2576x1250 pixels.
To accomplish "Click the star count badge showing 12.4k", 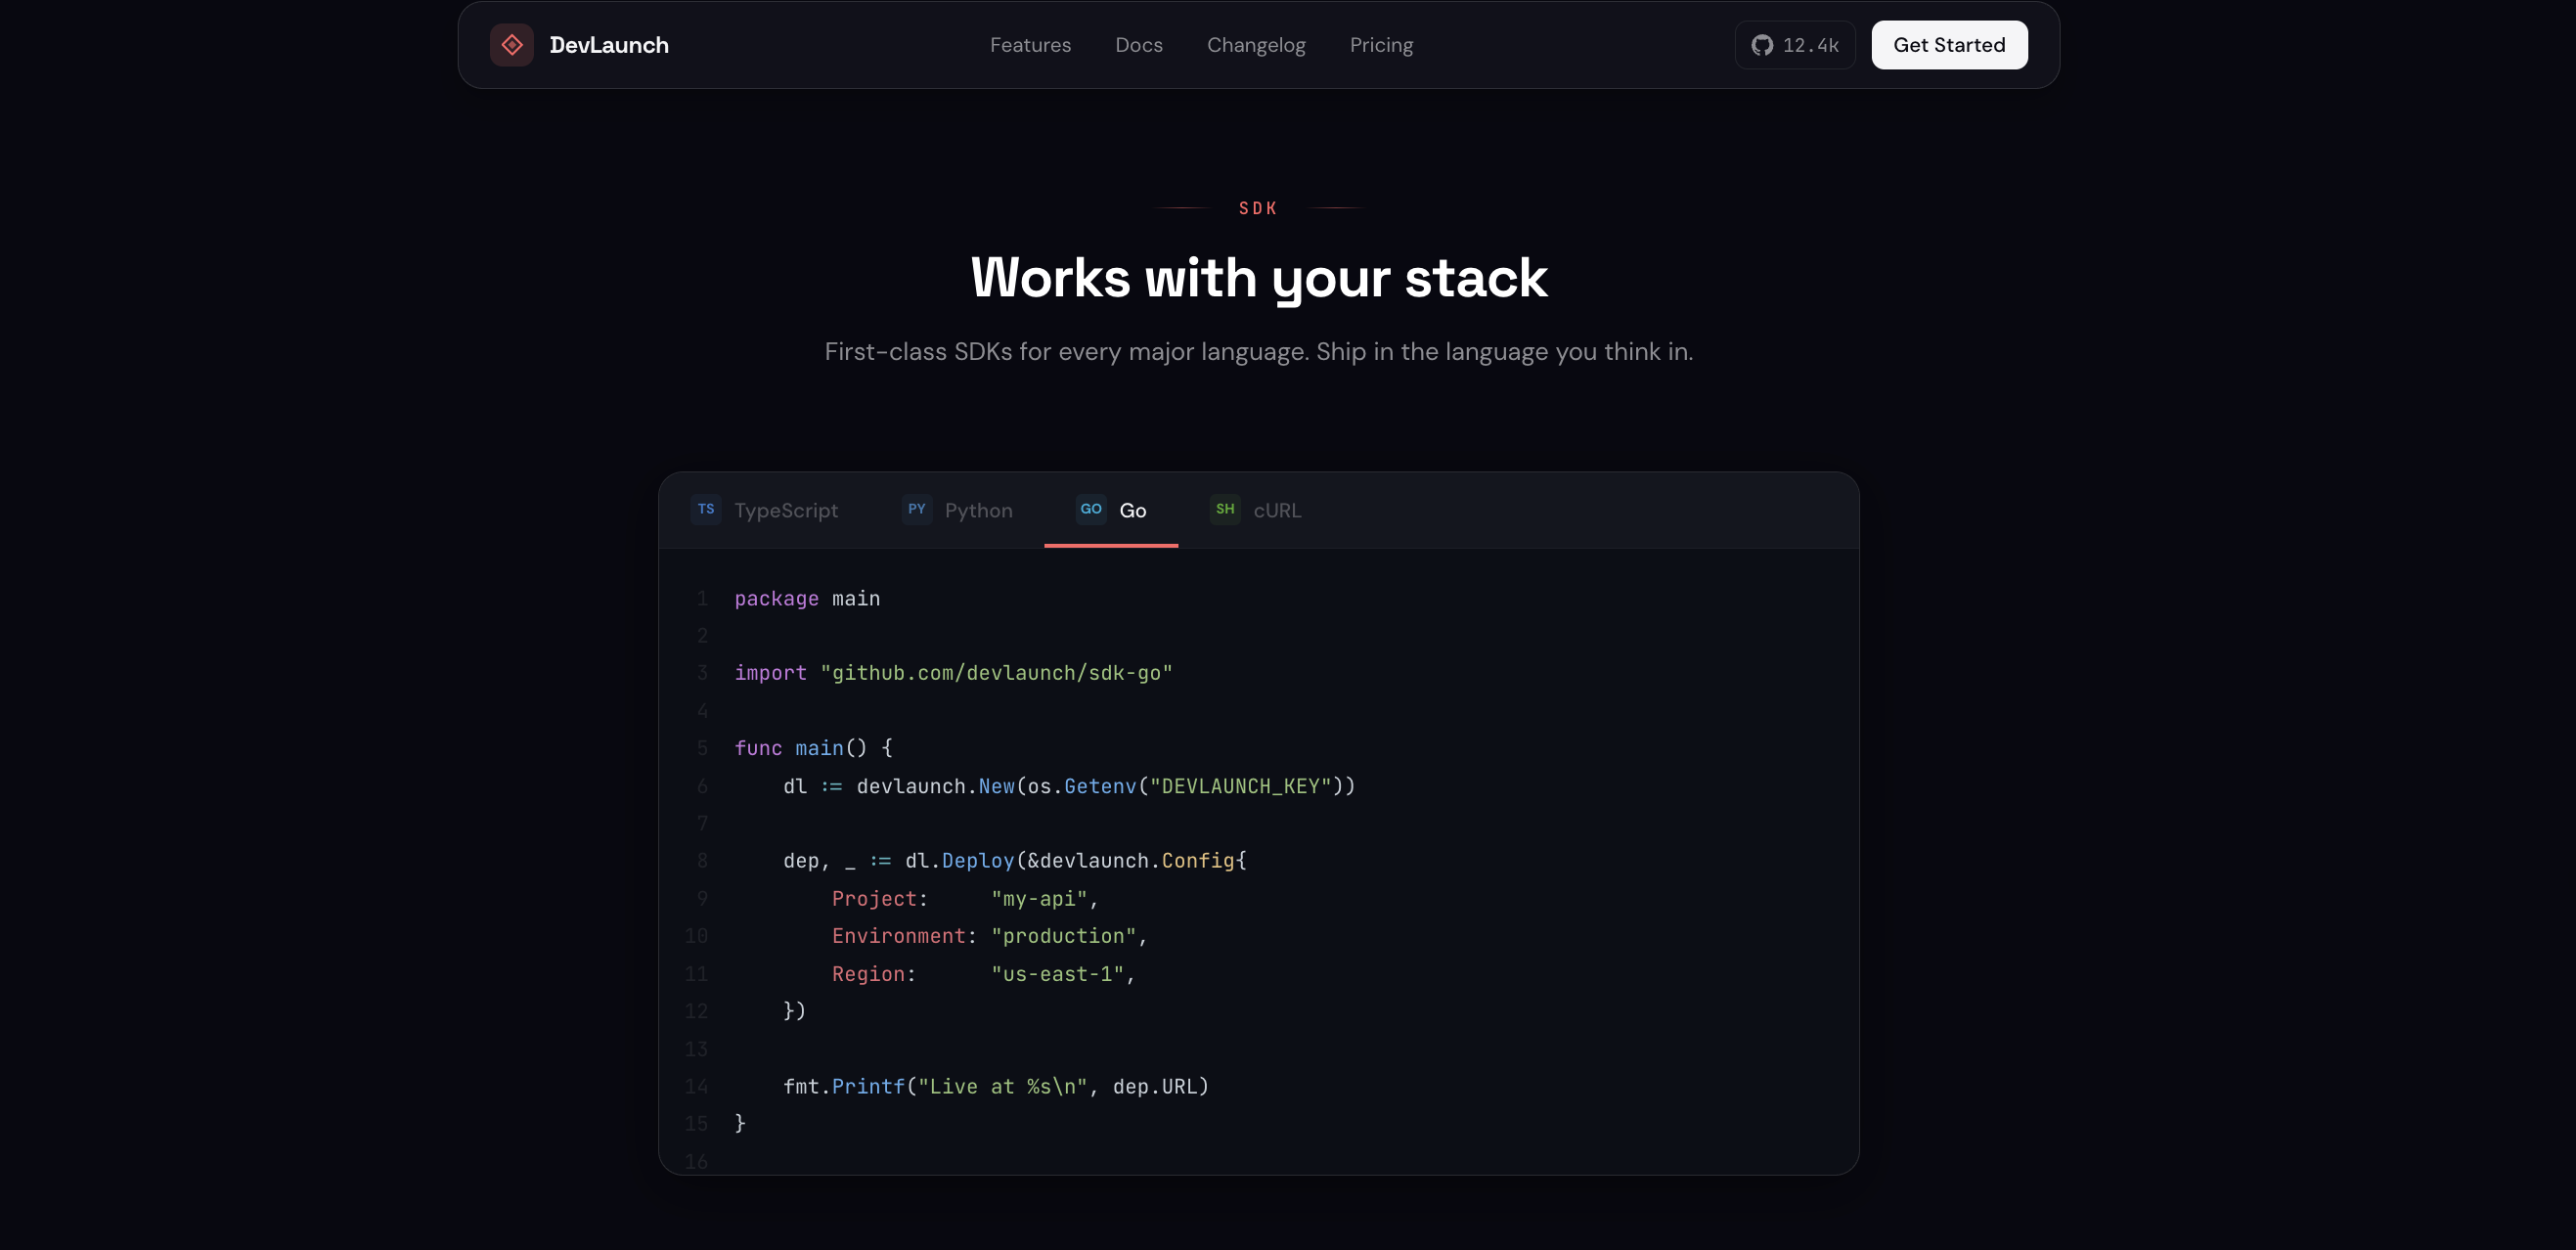I will (x=1795, y=44).
